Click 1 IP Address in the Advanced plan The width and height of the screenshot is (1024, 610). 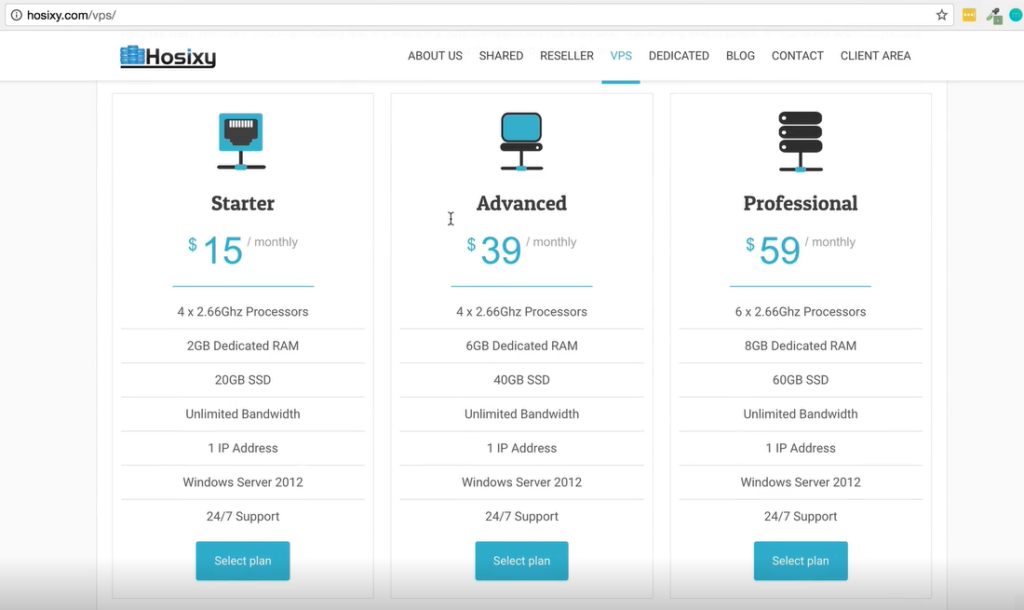pyautogui.click(x=522, y=449)
